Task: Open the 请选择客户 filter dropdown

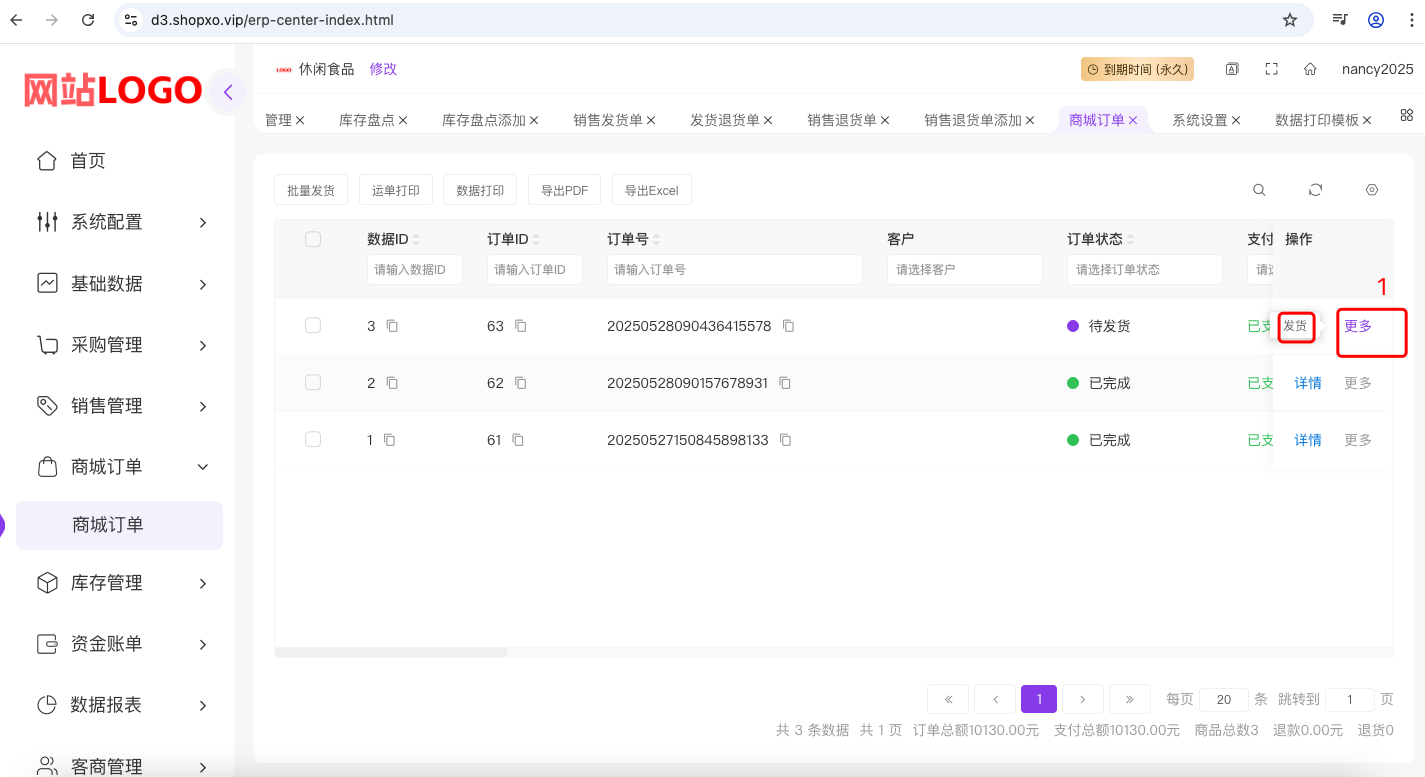Action: coord(965,269)
